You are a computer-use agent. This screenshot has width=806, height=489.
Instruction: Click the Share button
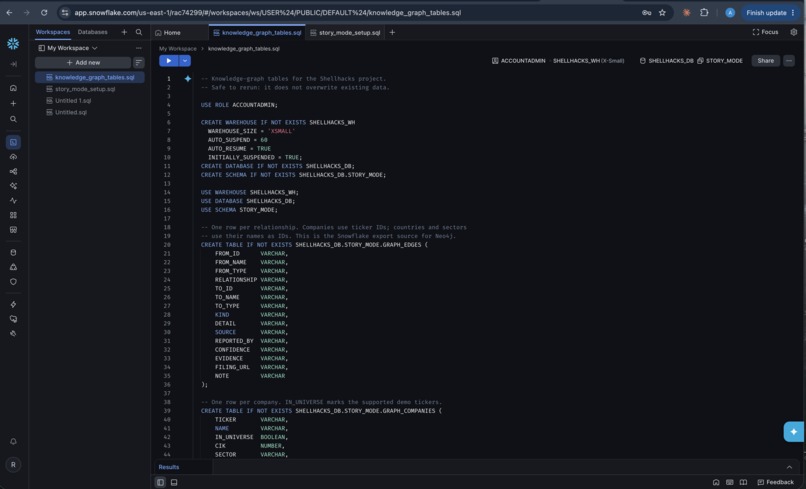tap(765, 61)
